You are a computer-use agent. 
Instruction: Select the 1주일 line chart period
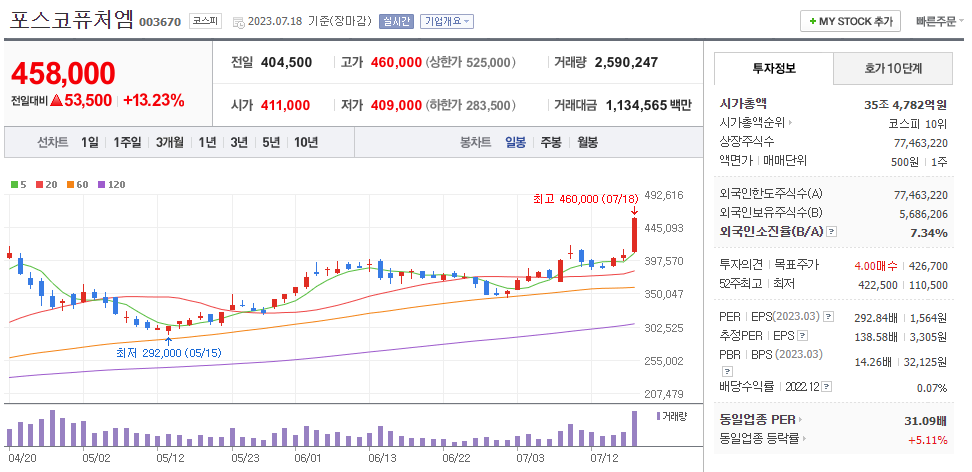[127, 143]
